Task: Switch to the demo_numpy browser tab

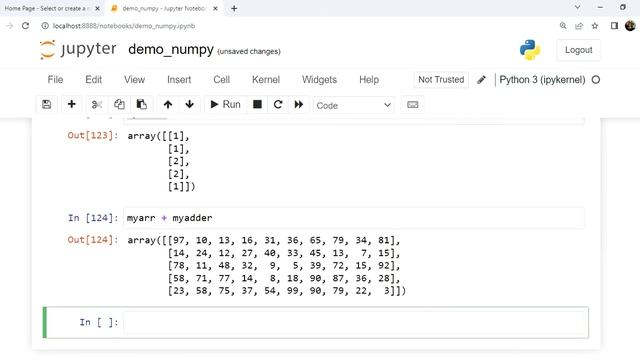Action: [x=163, y=8]
